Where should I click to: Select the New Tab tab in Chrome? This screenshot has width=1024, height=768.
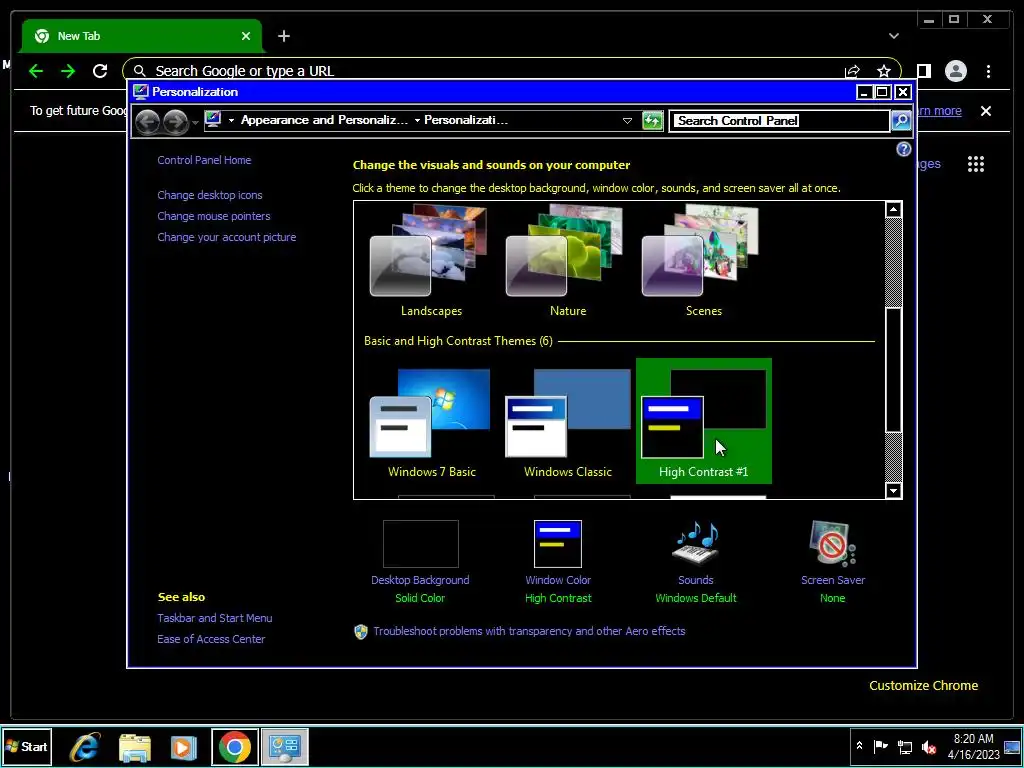141,36
